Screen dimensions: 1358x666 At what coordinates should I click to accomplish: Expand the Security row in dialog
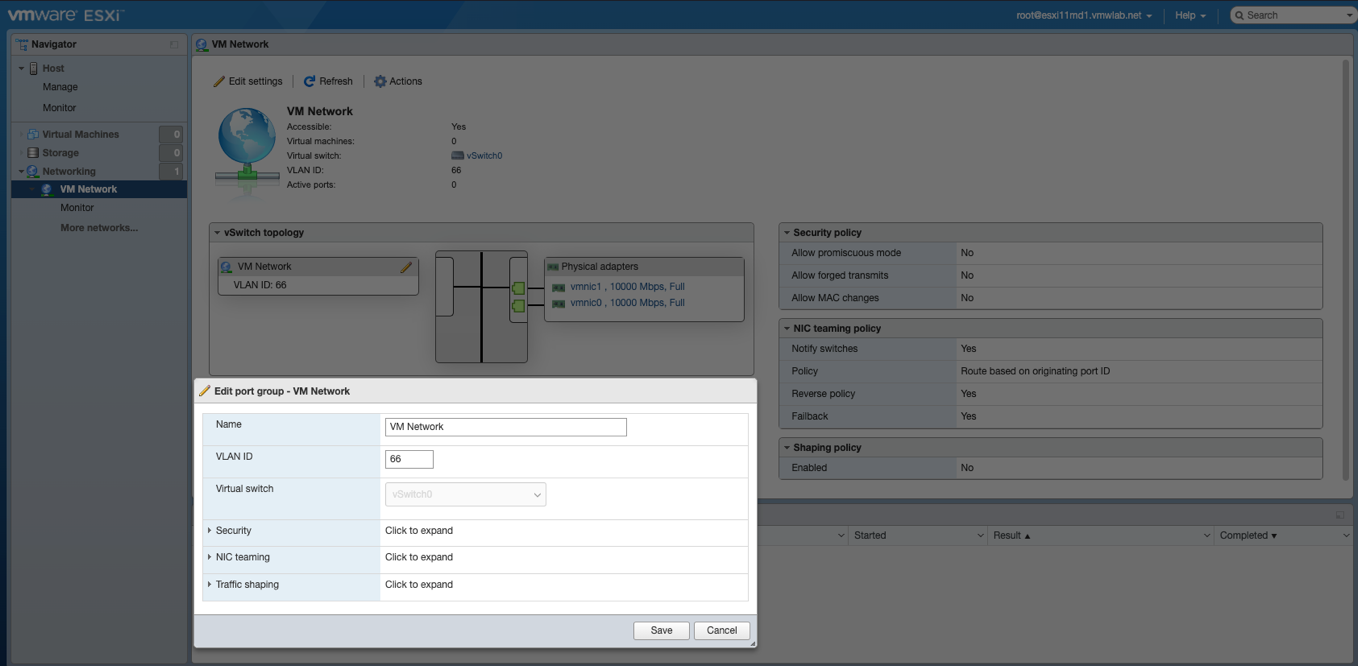point(209,530)
